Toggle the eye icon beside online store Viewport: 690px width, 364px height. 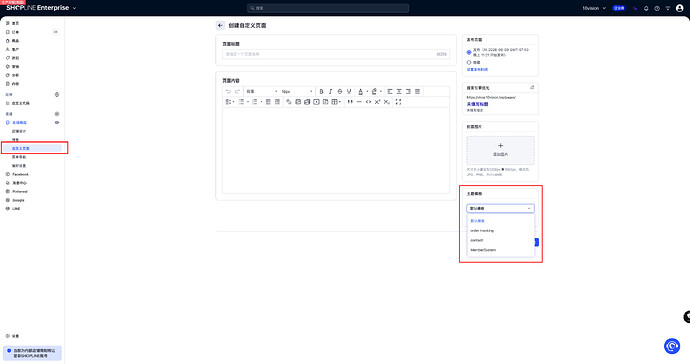click(x=57, y=122)
